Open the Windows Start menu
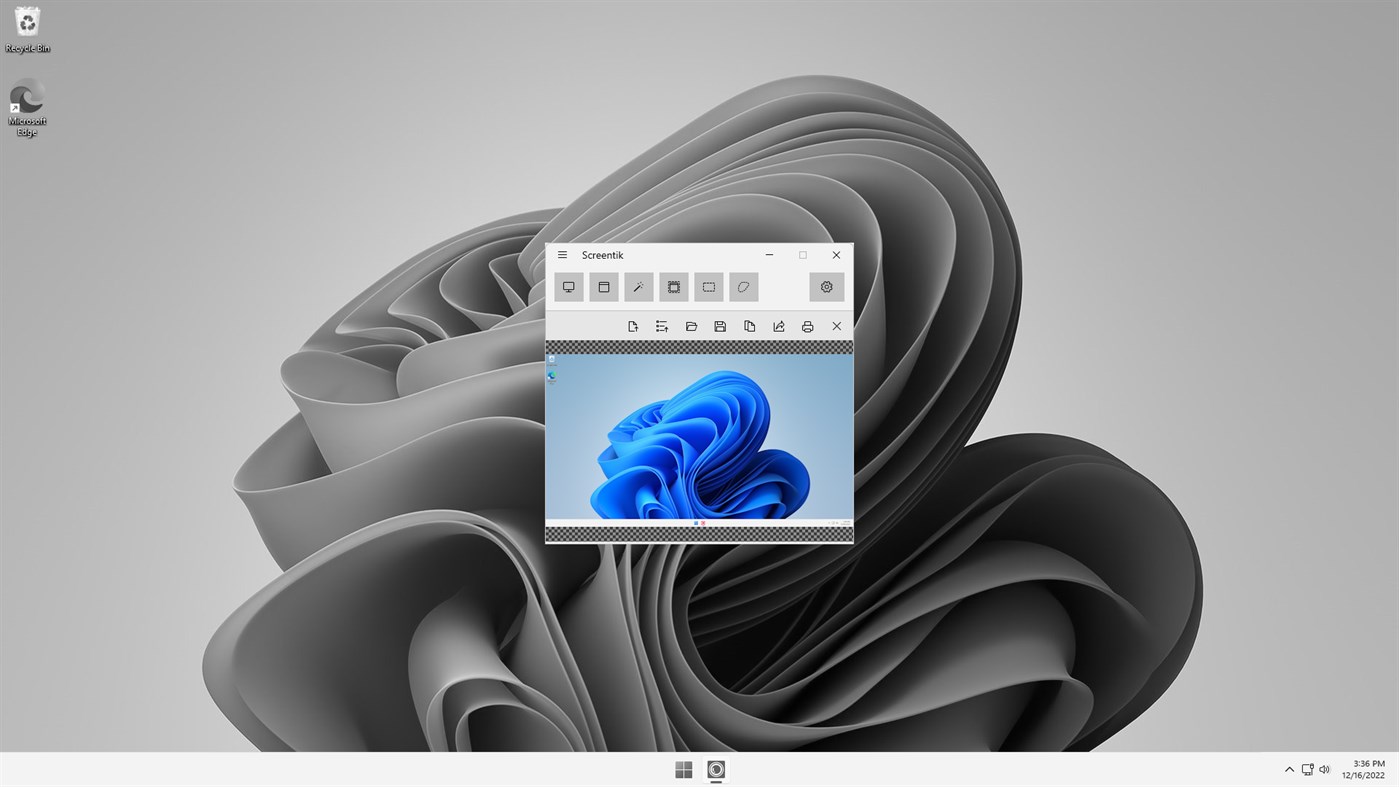 pyautogui.click(x=683, y=768)
